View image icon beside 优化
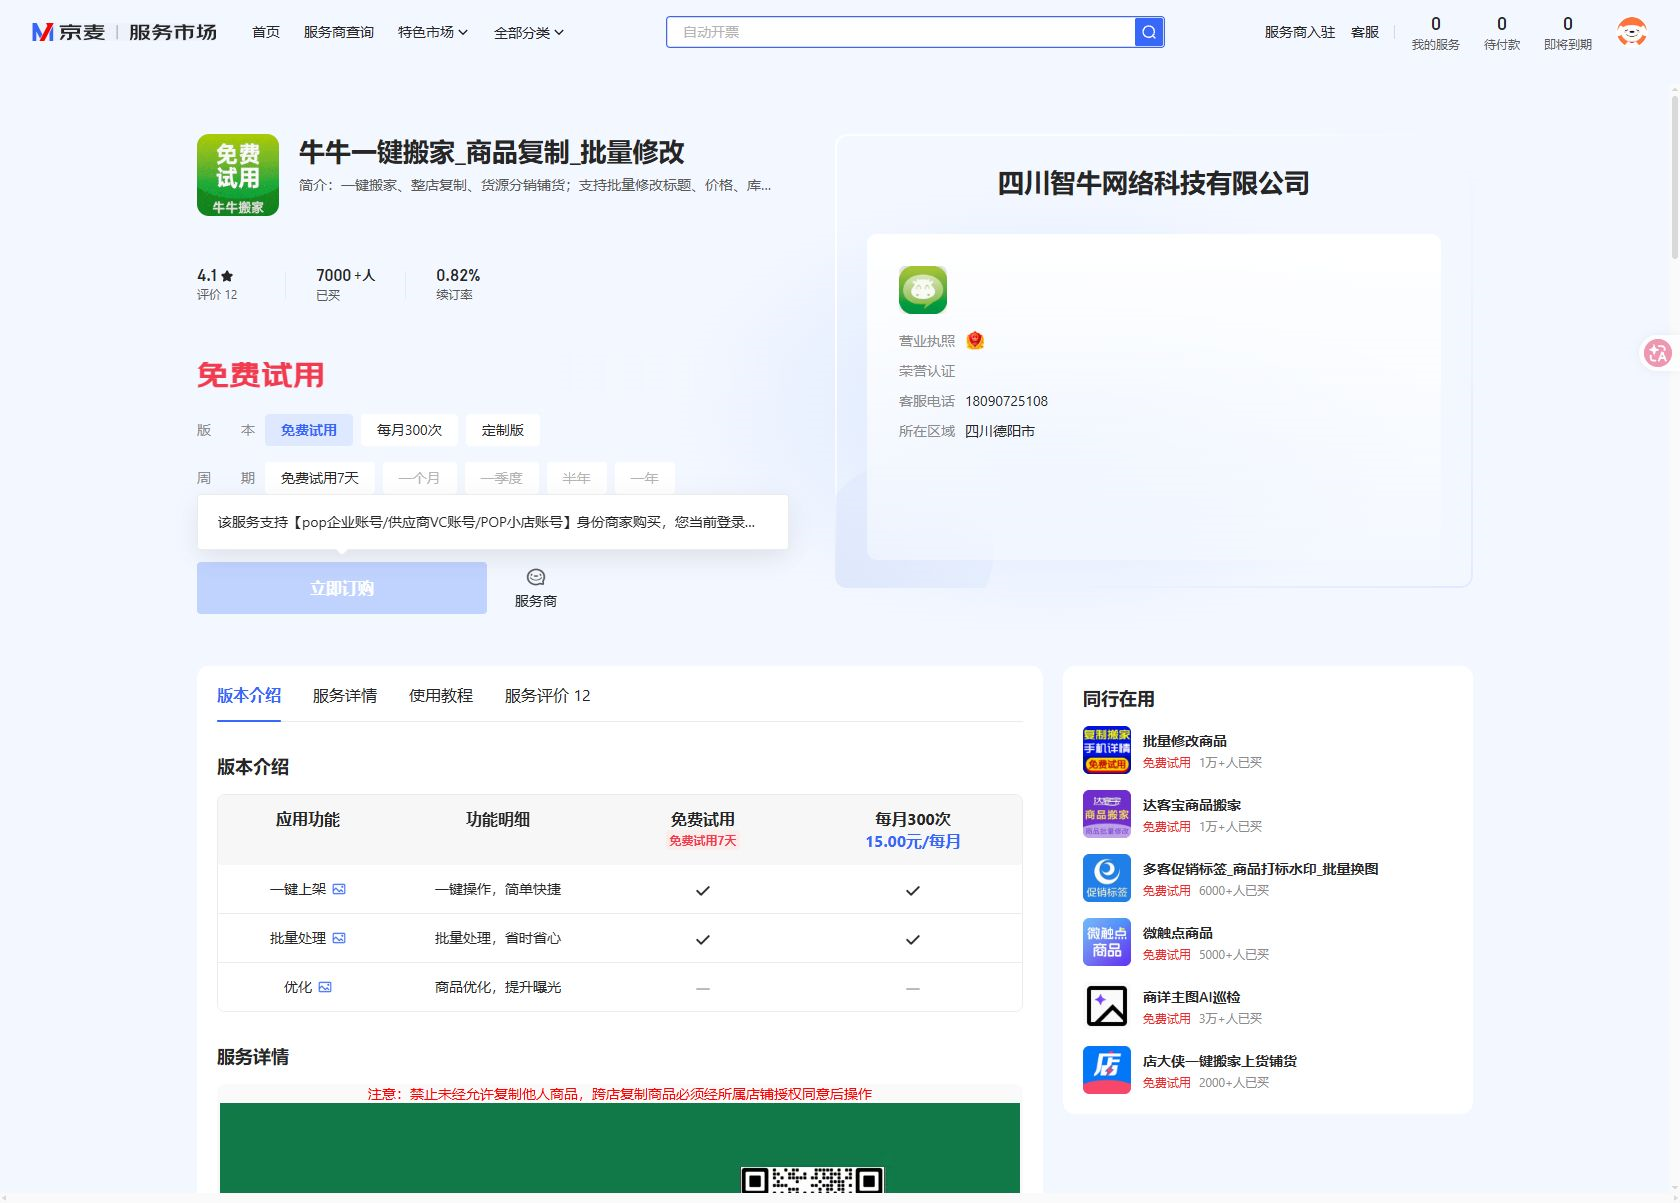This screenshot has height=1203, width=1680. 325,987
